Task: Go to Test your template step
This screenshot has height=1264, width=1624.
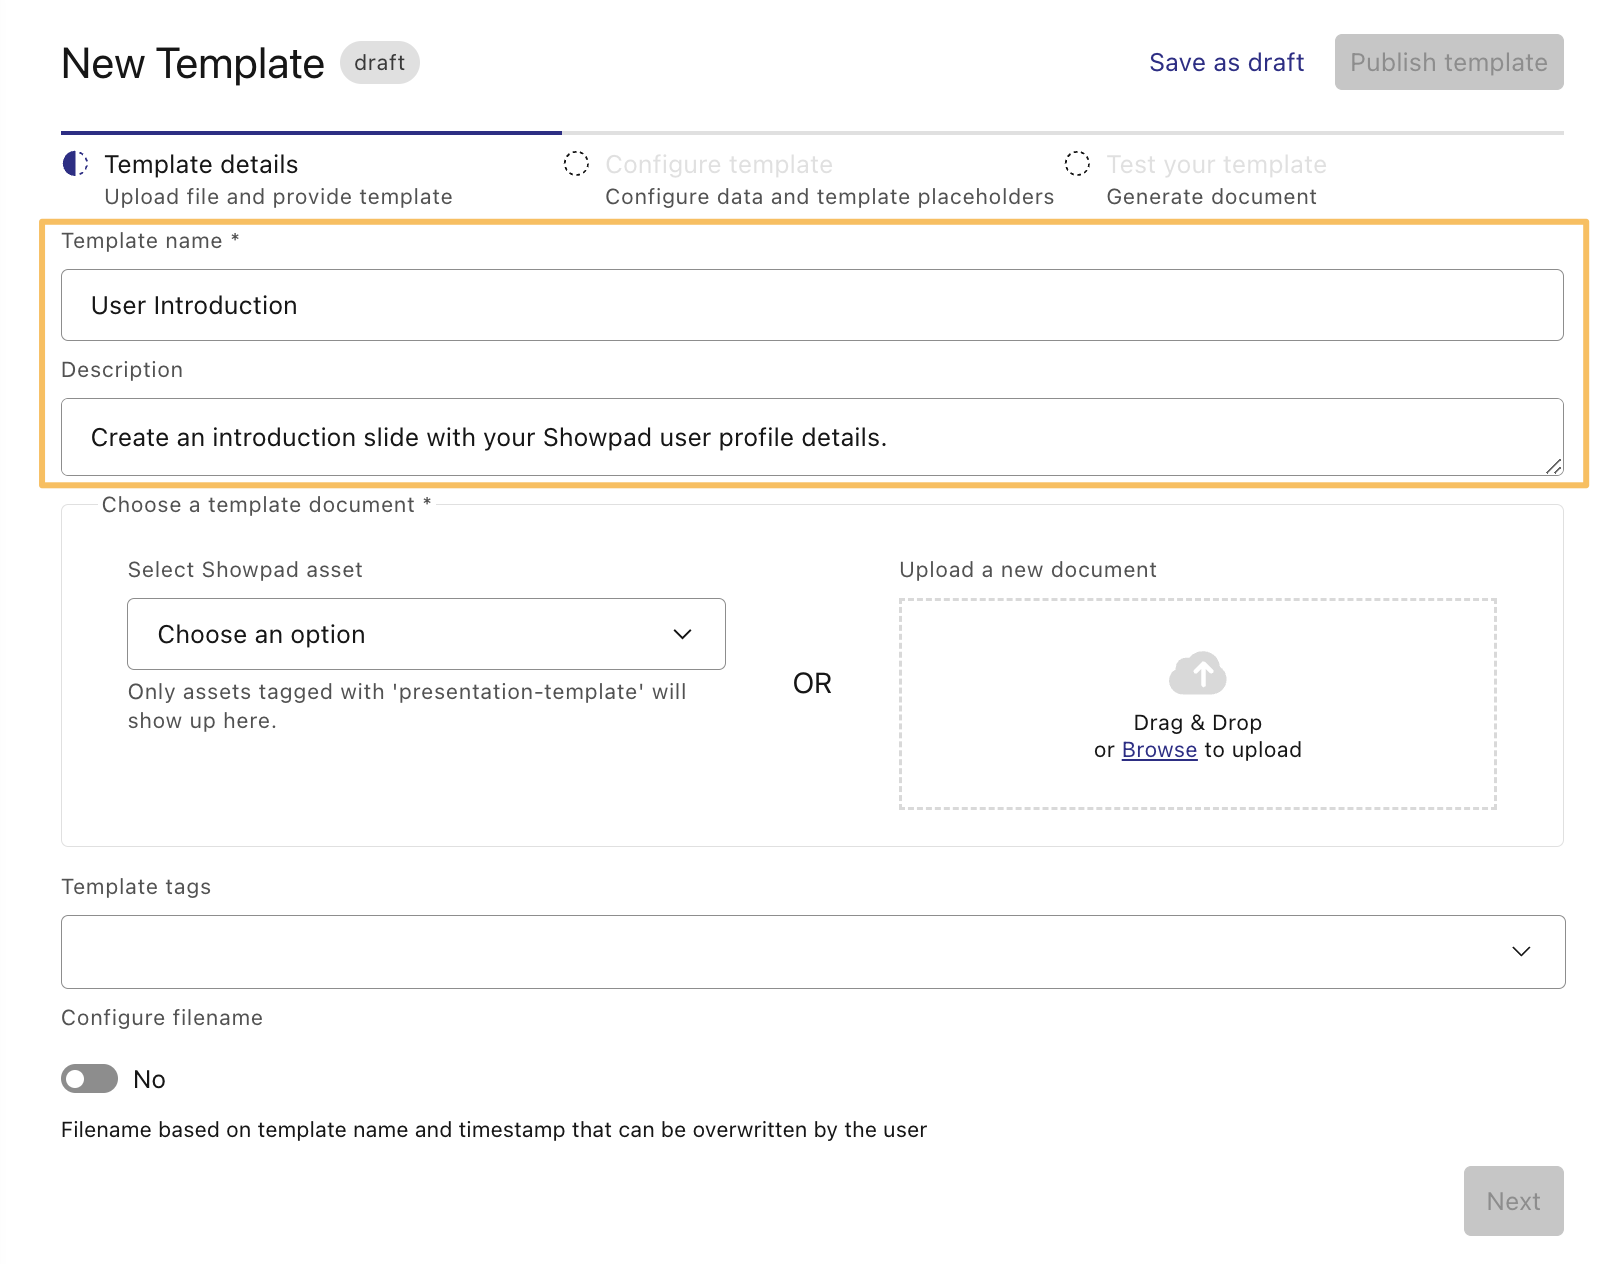Action: tap(1216, 164)
